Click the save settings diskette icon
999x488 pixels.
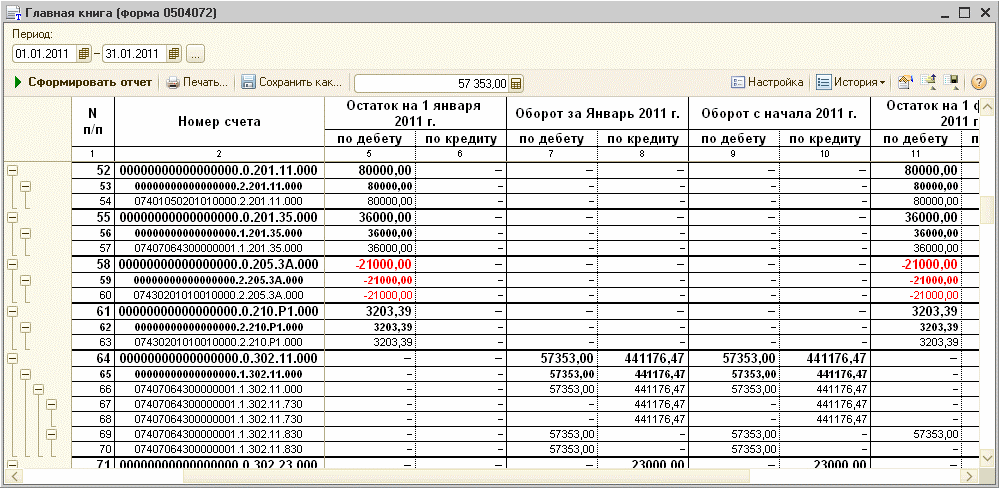click(x=952, y=82)
